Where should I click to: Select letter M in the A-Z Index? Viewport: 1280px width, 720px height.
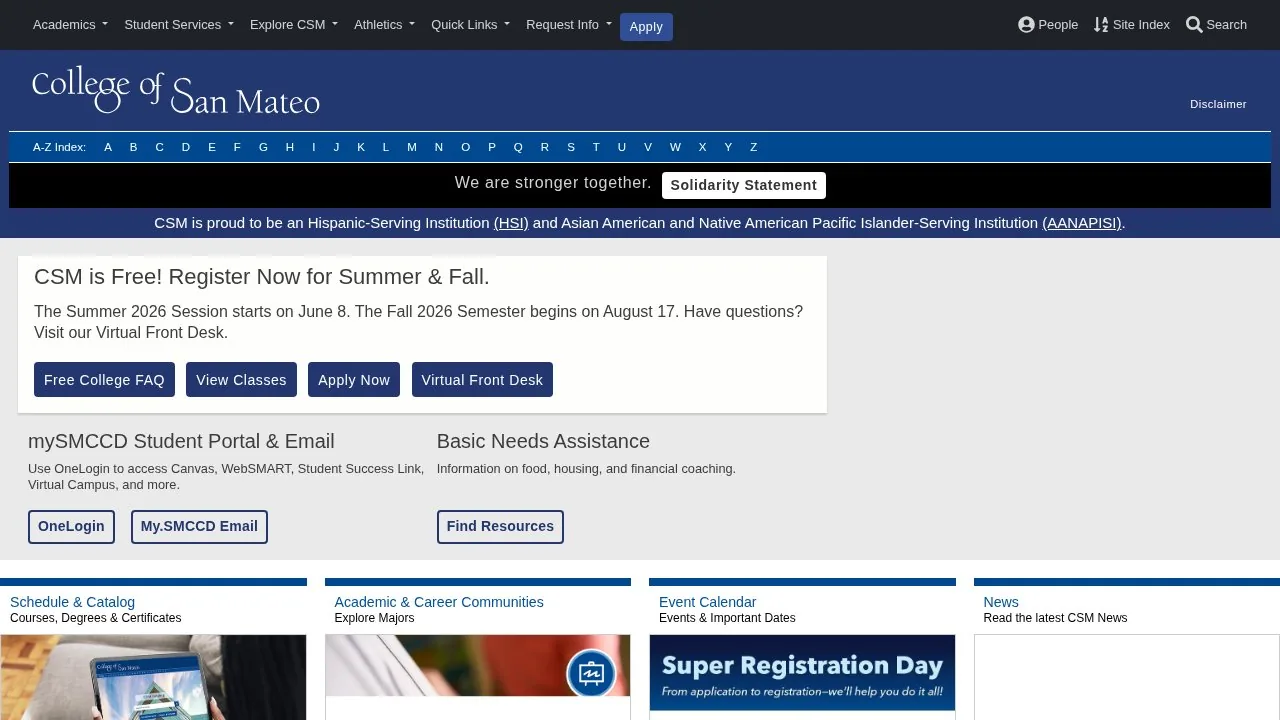(x=412, y=147)
